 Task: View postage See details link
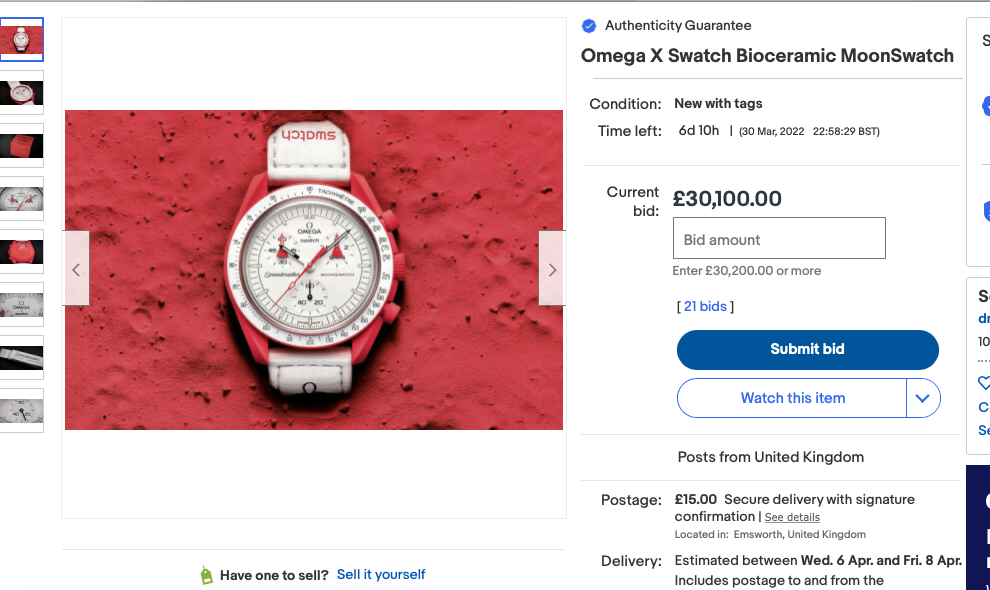[792, 518]
